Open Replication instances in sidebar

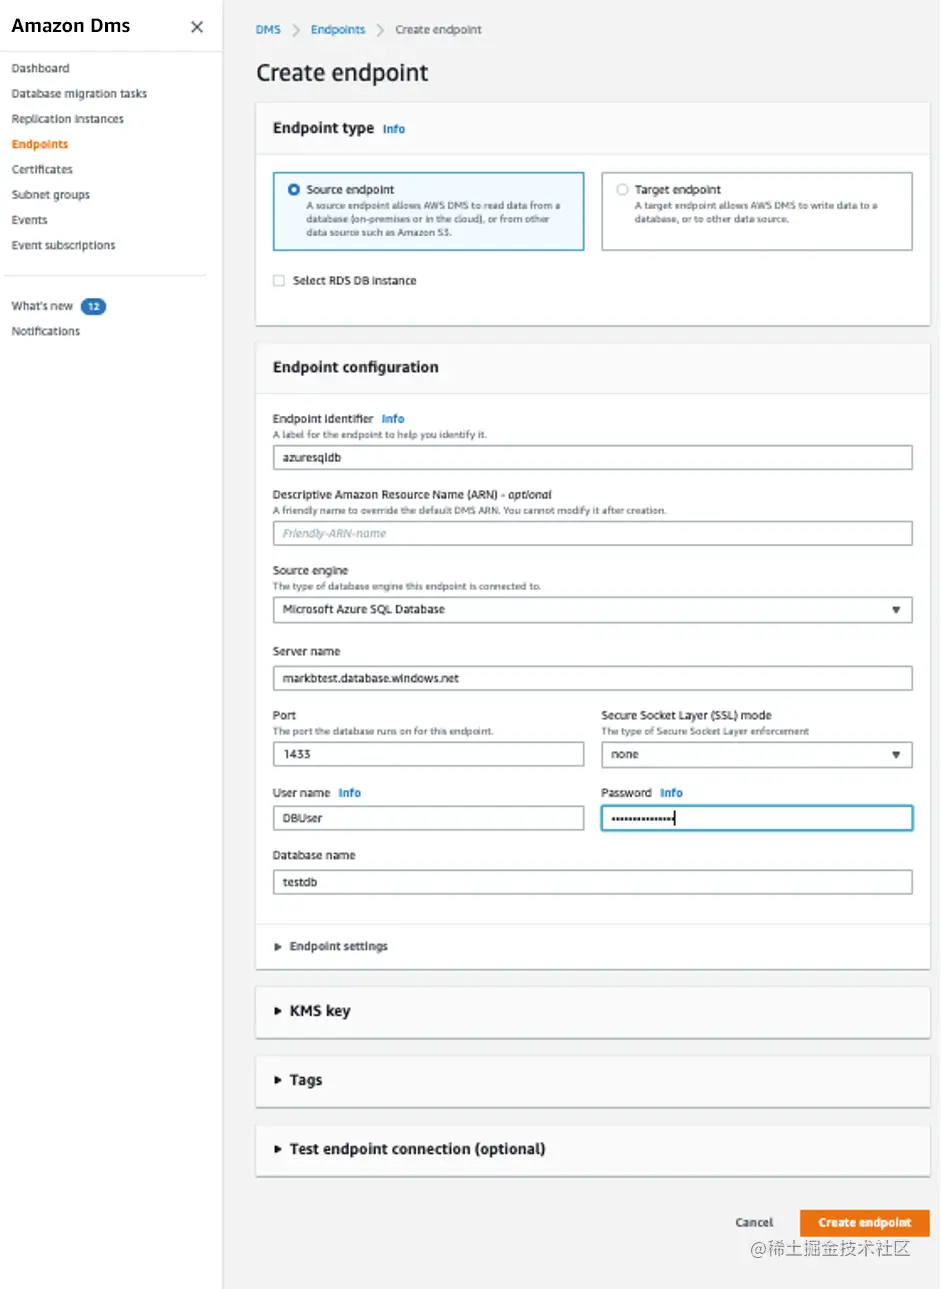pyautogui.click(x=67, y=119)
